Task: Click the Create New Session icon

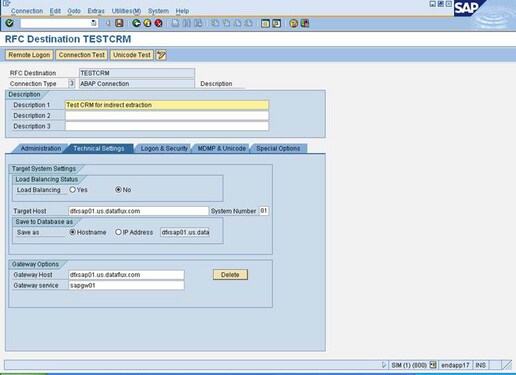Action: point(265,23)
